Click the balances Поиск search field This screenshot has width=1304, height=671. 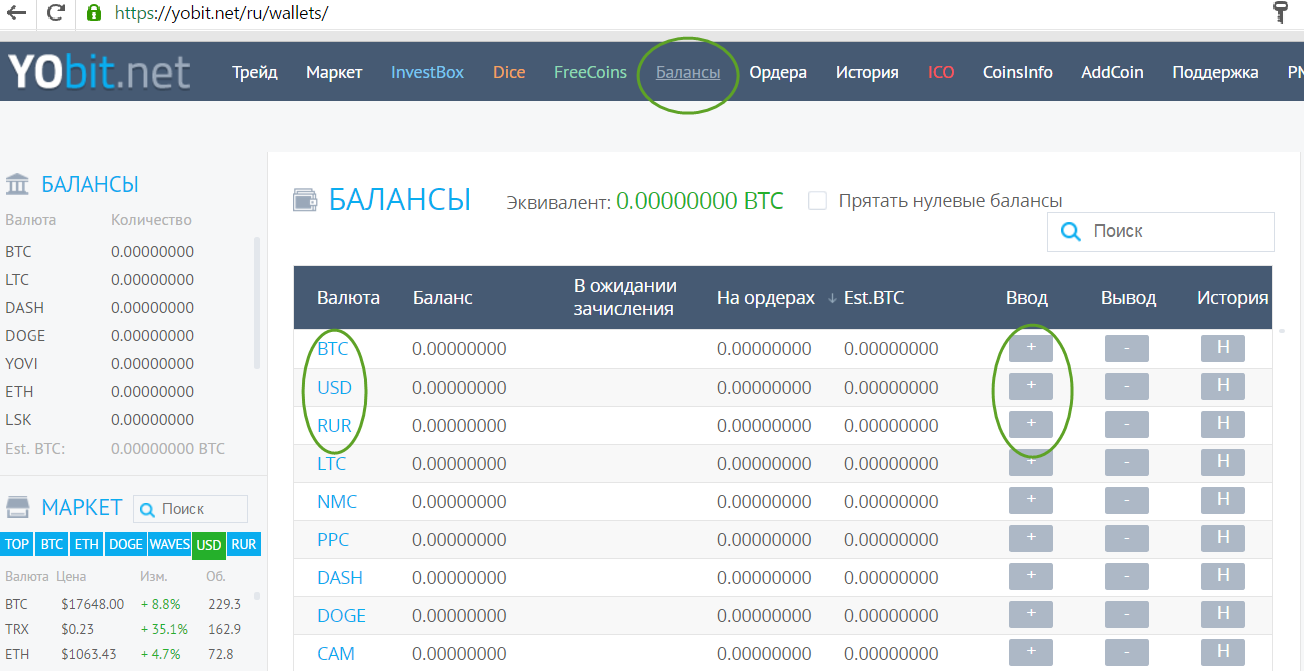click(1161, 231)
